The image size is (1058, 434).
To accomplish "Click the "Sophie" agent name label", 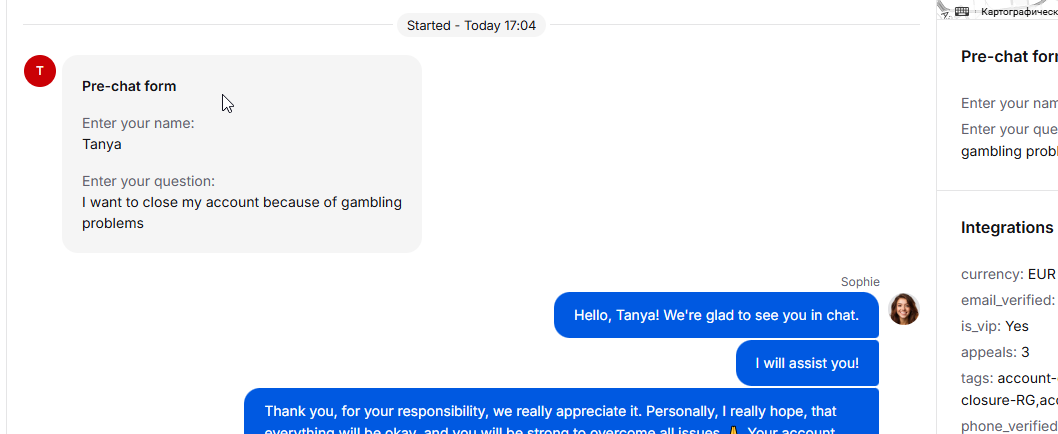I will [860, 281].
